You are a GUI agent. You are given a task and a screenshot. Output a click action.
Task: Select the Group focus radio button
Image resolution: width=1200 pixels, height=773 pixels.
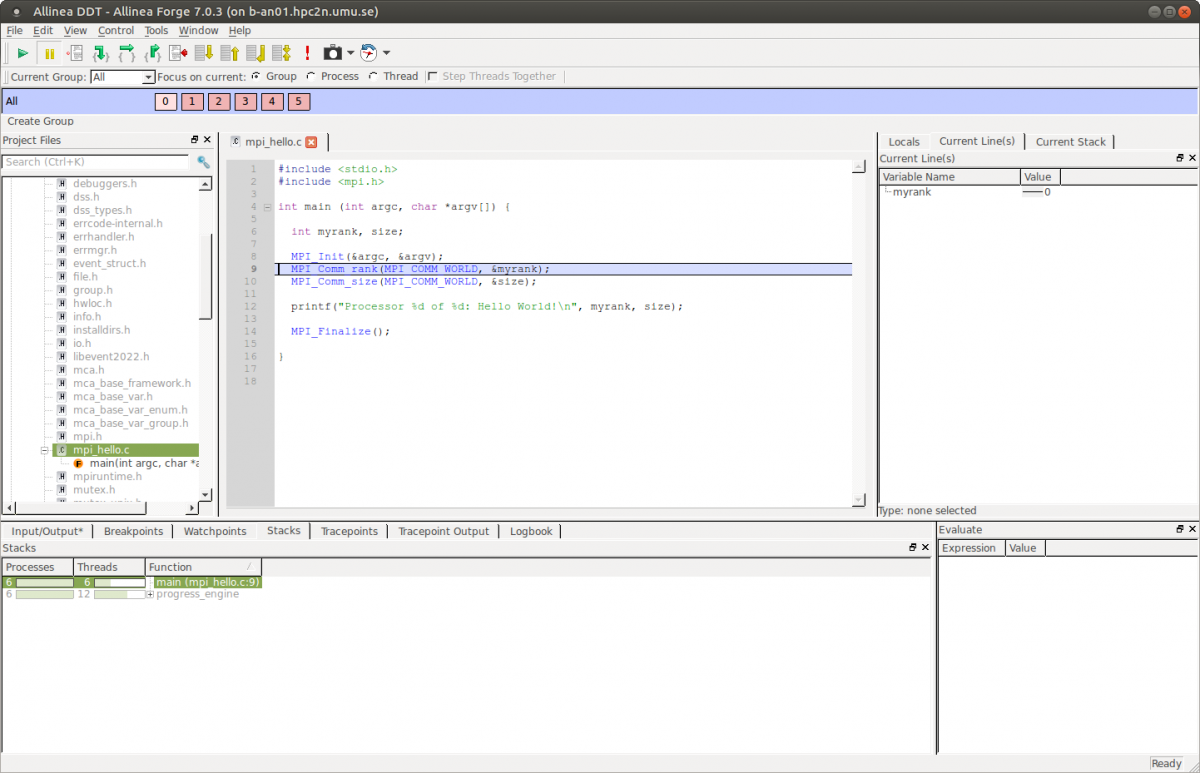tap(256, 76)
